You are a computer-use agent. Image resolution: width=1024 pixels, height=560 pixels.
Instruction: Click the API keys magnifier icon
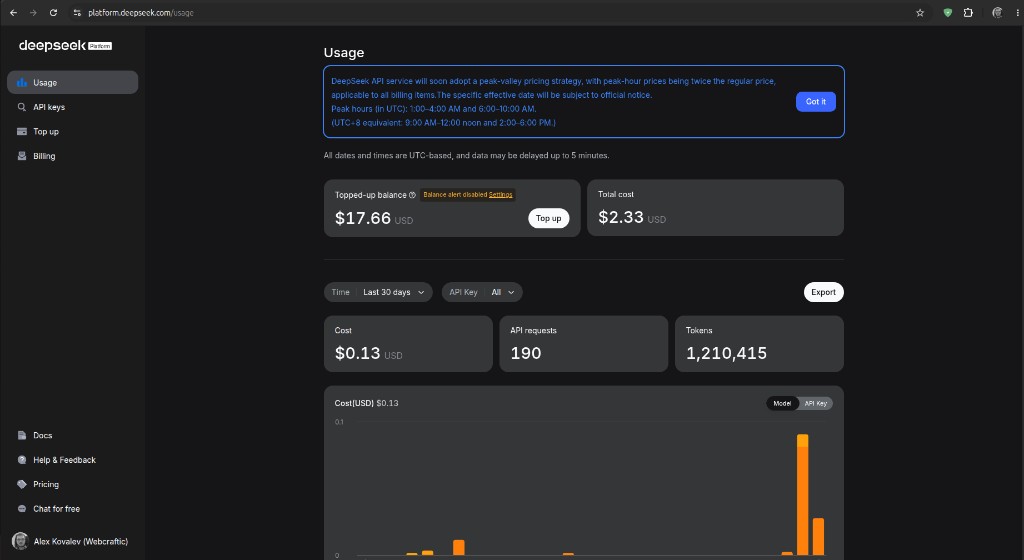(x=22, y=107)
